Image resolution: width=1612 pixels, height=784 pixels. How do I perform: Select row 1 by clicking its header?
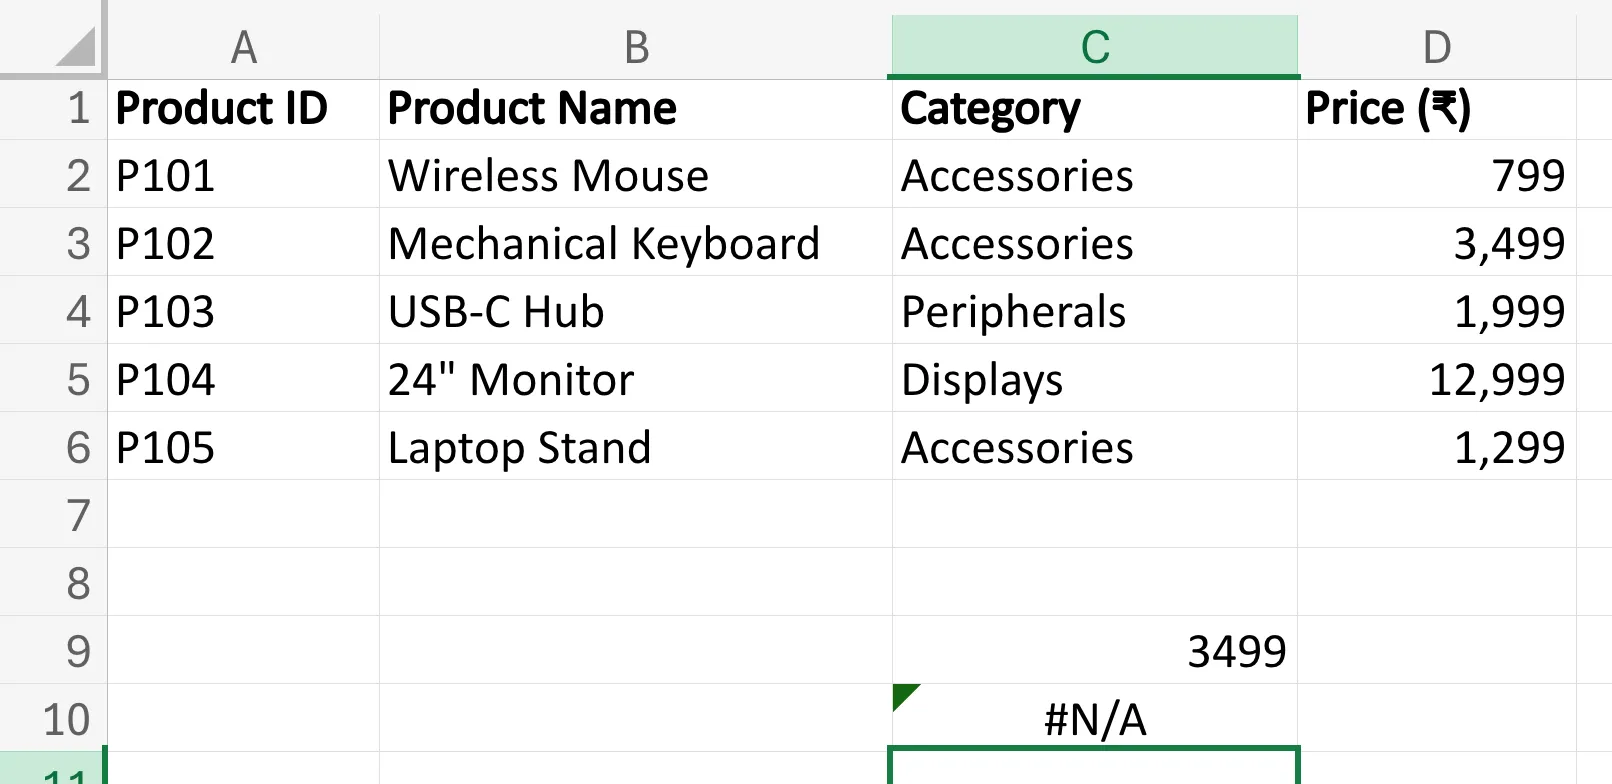[x=77, y=108]
